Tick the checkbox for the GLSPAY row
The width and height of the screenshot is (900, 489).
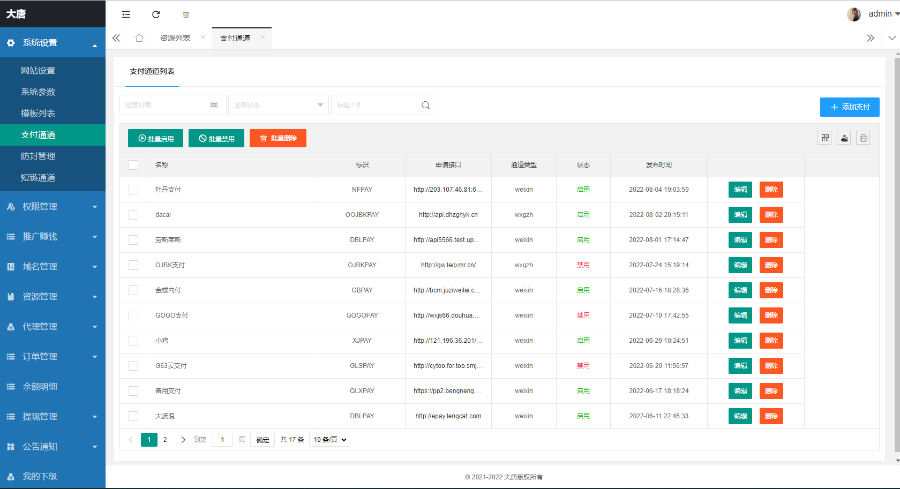point(133,366)
